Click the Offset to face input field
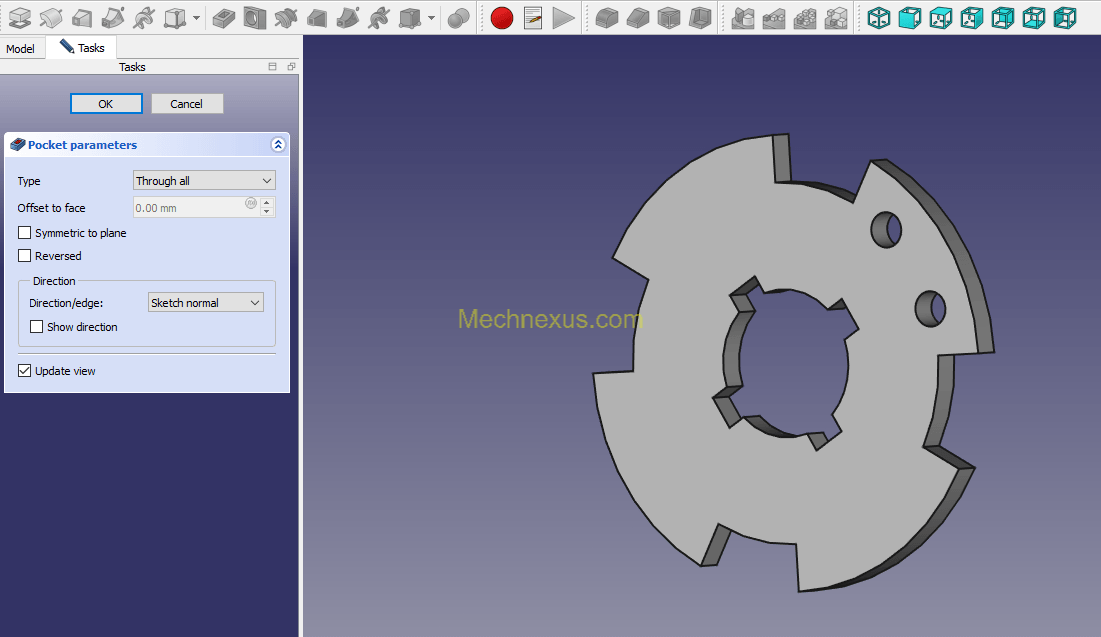This screenshot has width=1101, height=637. click(190, 208)
